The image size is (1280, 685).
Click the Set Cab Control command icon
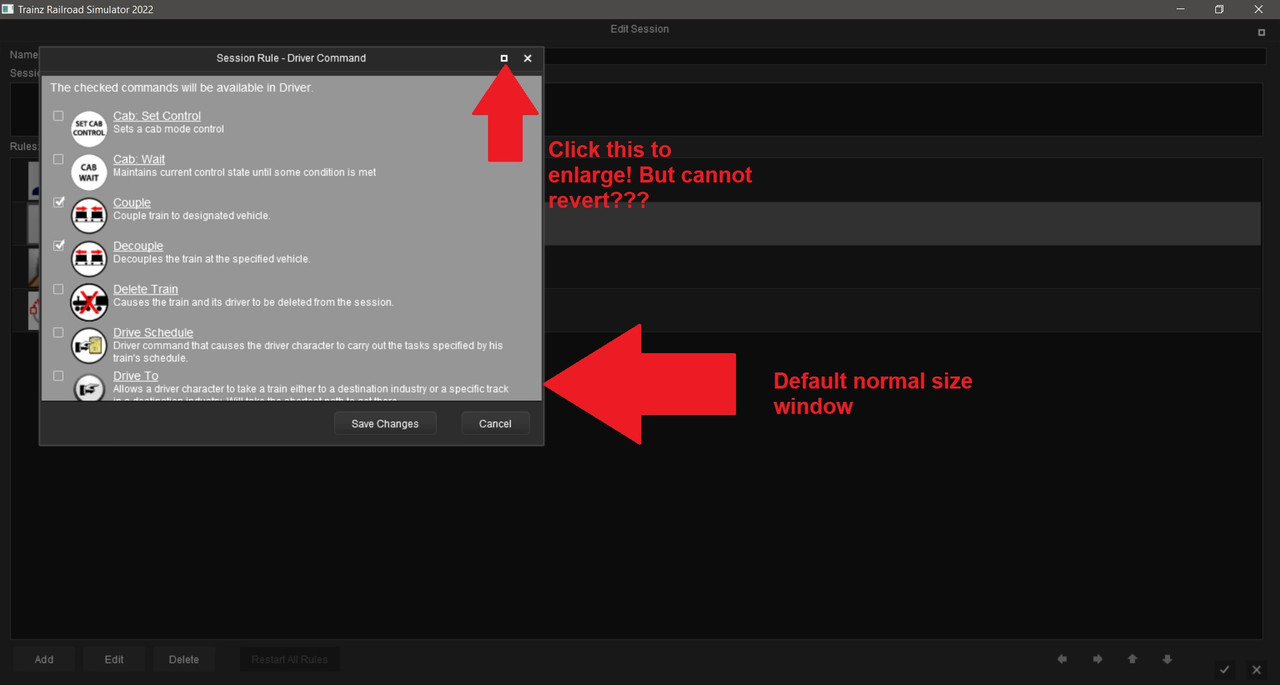pyautogui.click(x=89, y=129)
